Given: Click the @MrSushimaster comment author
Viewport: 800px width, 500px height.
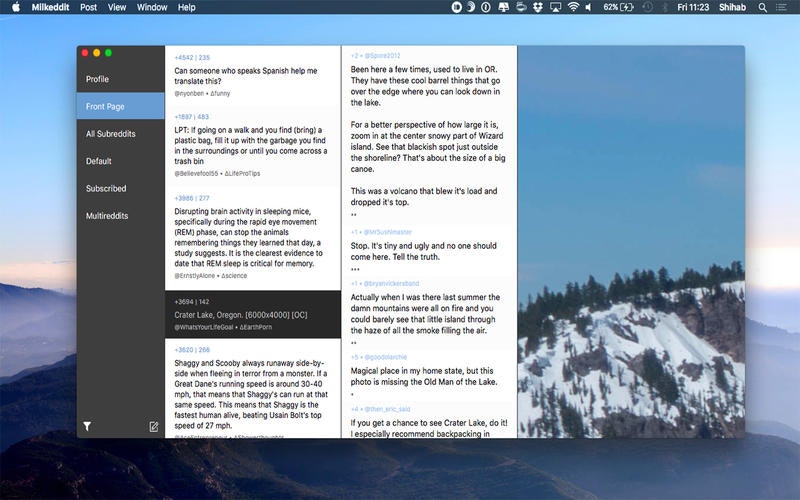Looking at the screenshot, I should click(387, 232).
